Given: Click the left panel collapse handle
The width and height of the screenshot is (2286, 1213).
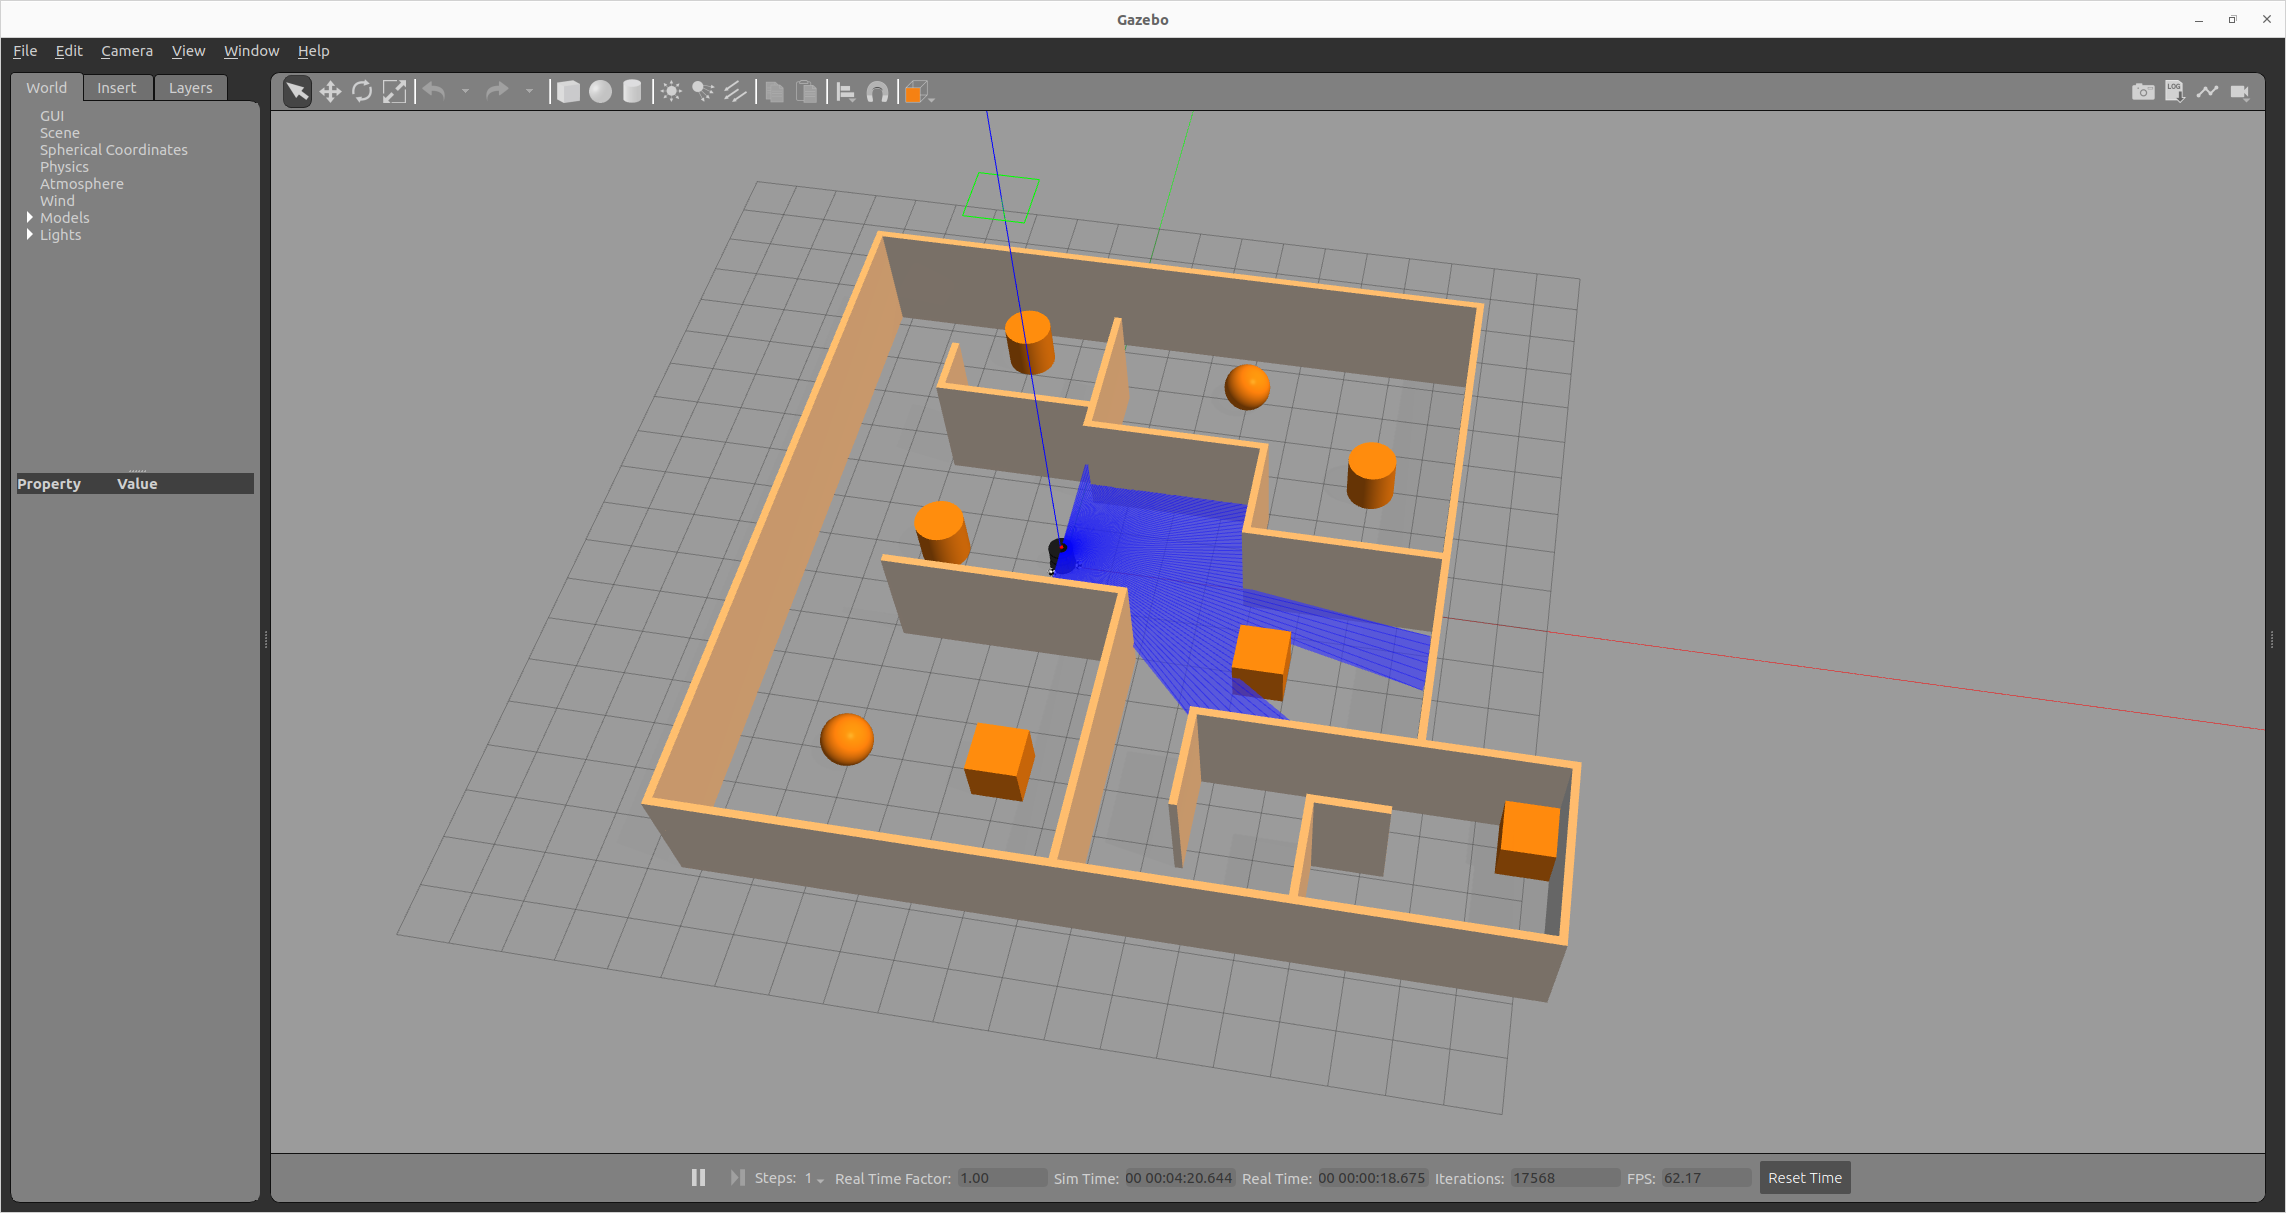Looking at the screenshot, I should 266,640.
